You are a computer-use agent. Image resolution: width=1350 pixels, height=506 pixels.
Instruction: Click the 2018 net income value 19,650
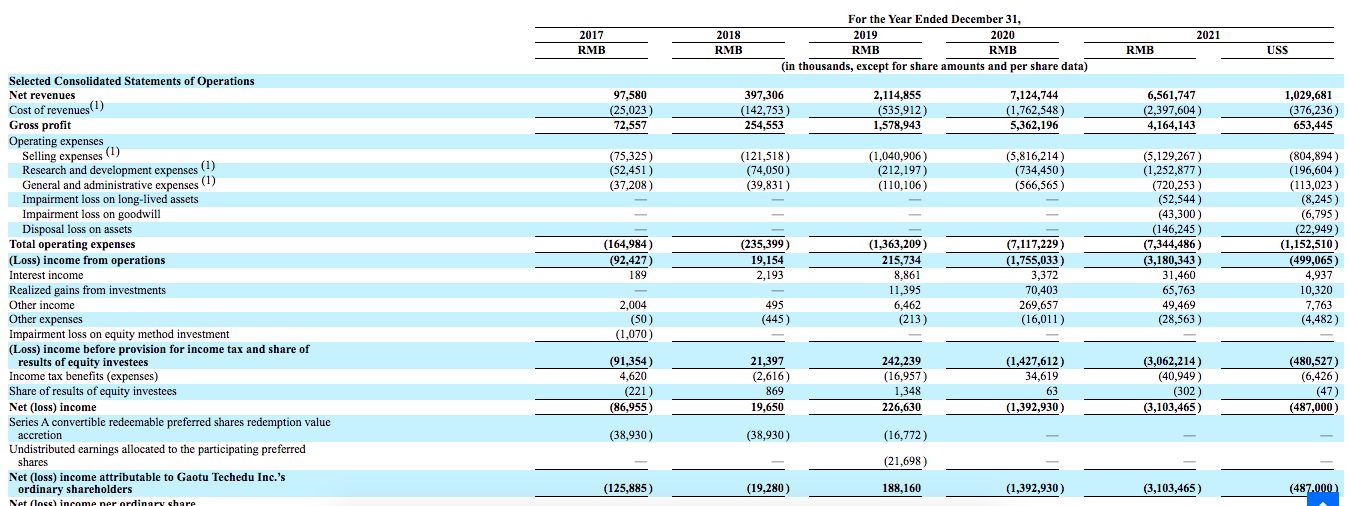coord(770,407)
